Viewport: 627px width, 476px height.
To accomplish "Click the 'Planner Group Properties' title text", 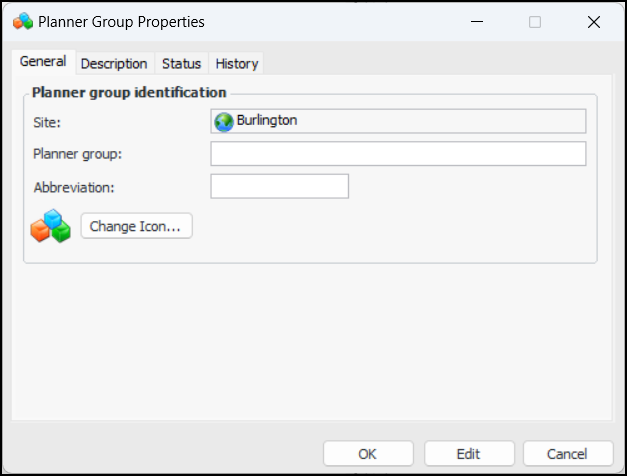I will pyautogui.click(x=121, y=21).
